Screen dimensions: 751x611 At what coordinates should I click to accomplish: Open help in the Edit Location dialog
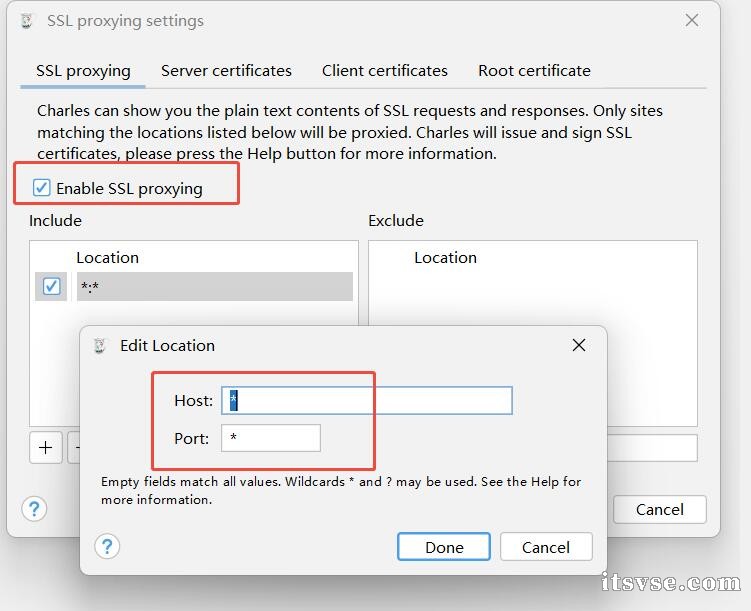pos(107,546)
